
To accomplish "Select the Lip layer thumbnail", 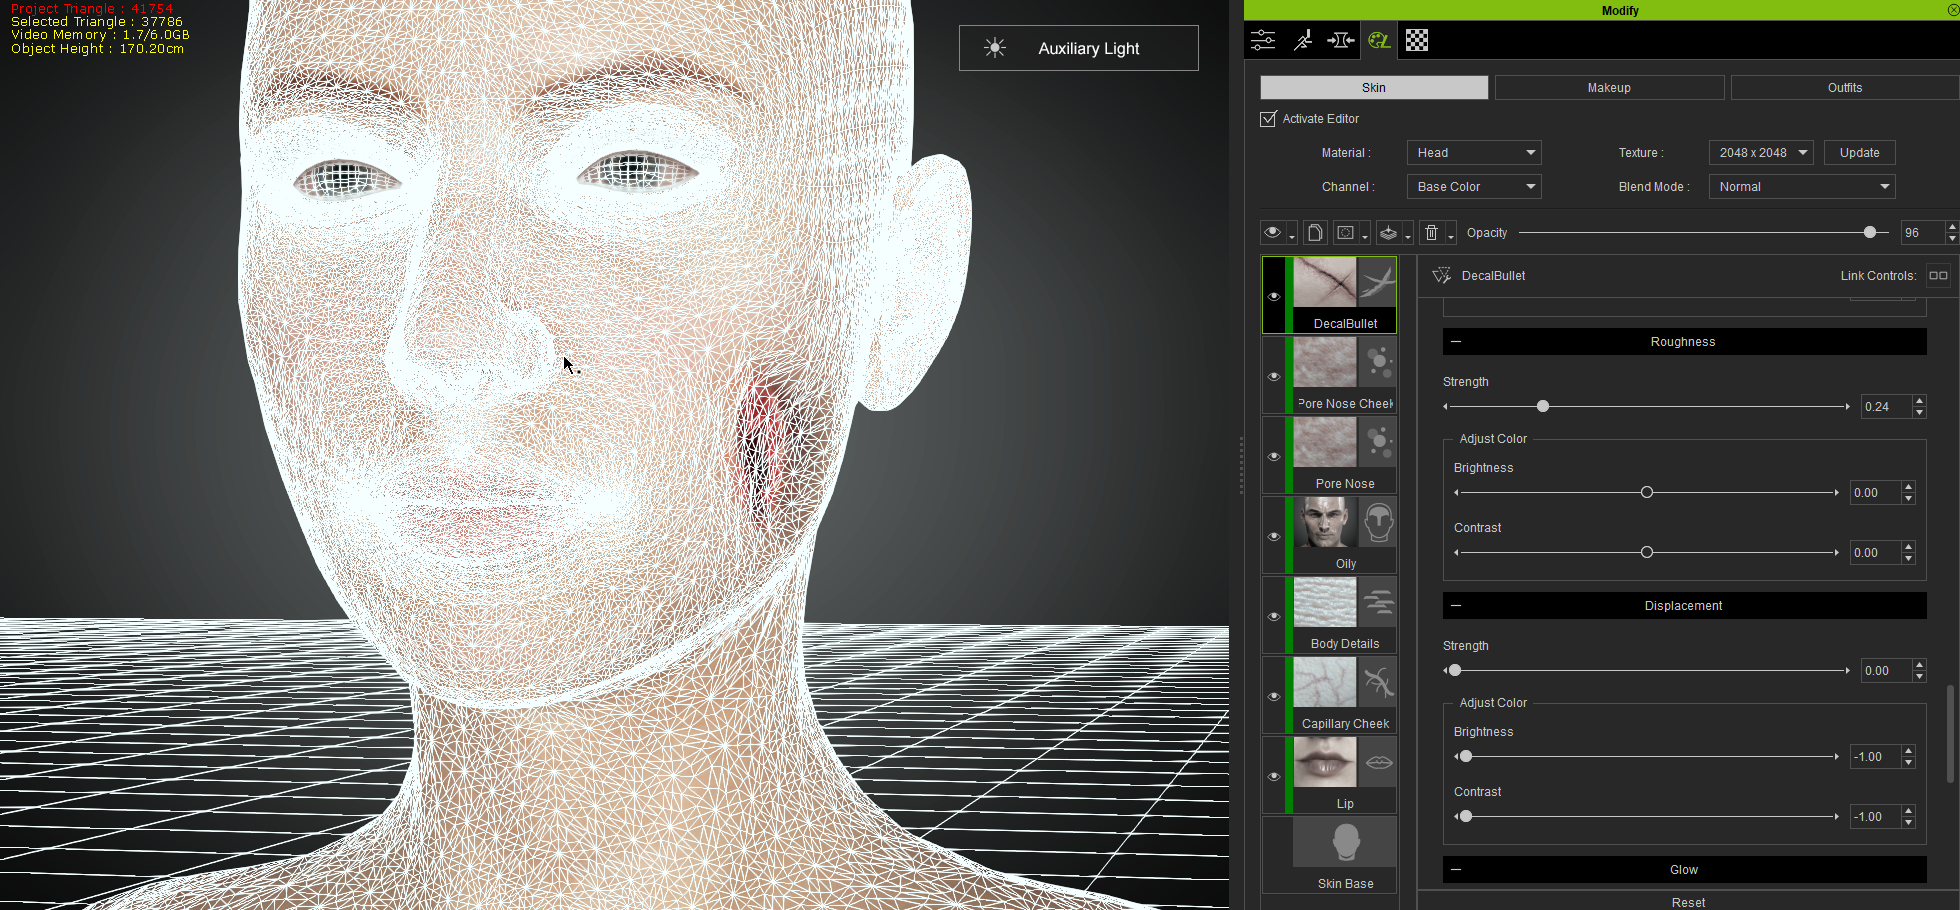I will click(x=1325, y=763).
